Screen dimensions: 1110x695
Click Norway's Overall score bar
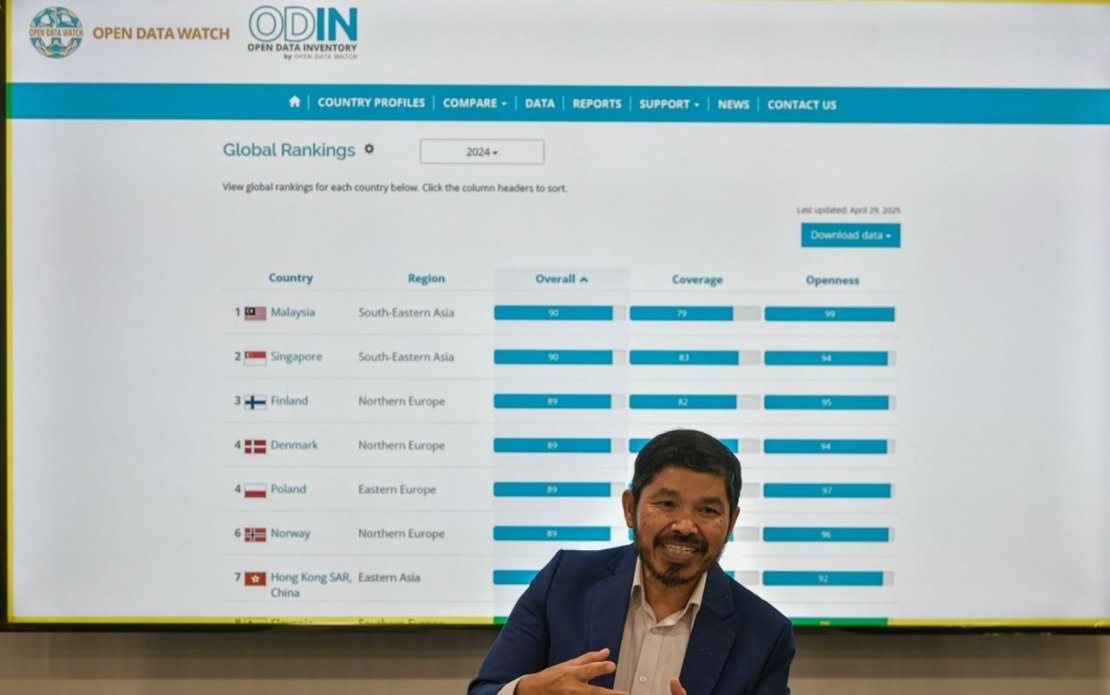pyautogui.click(x=559, y=533)
